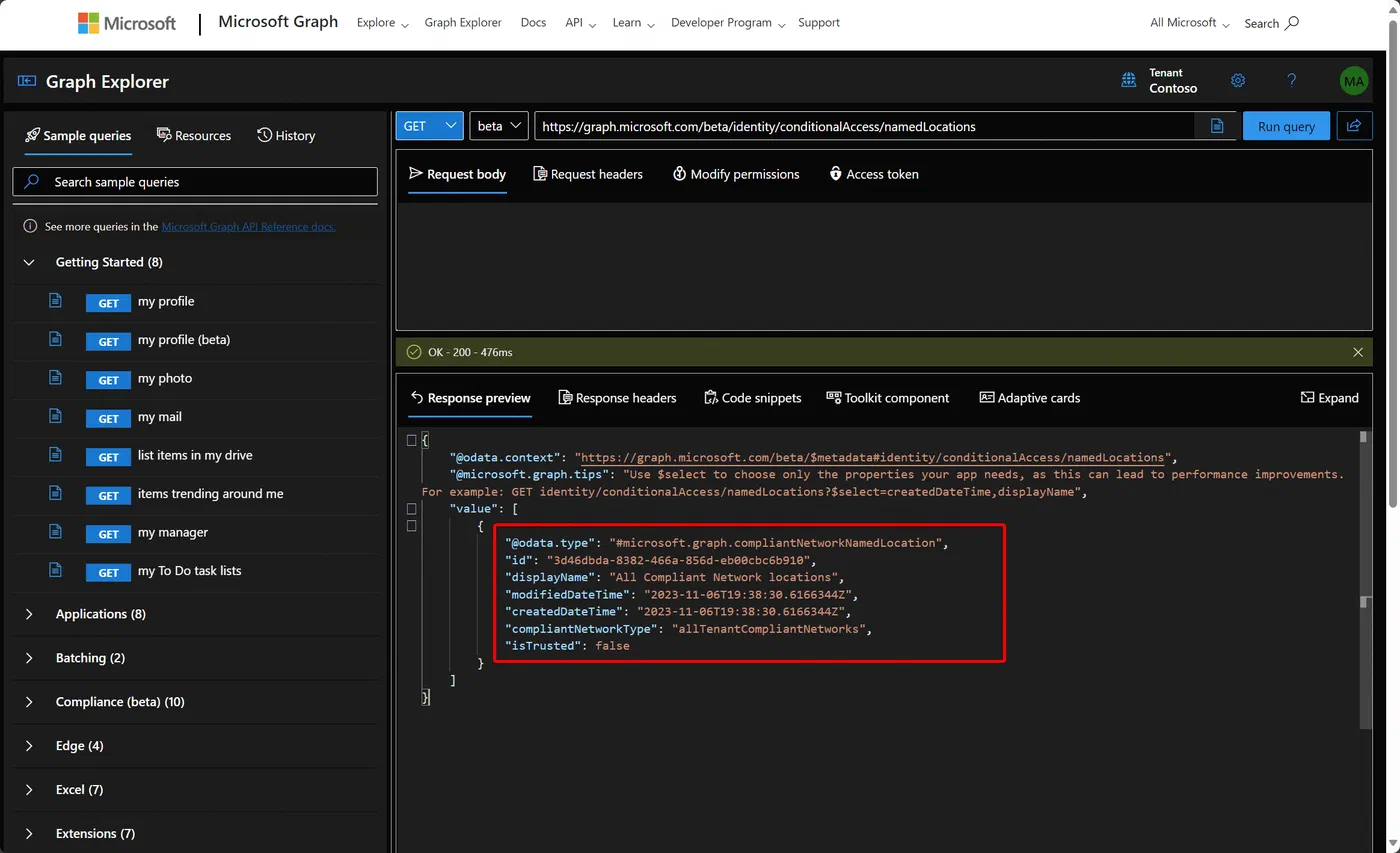
Task: Open the settings gear icon
Action: coord(1238,81)
